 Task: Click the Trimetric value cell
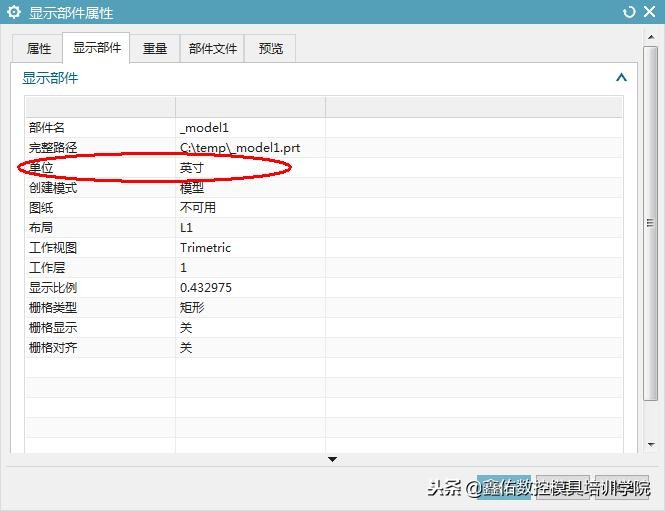[205, 248]
